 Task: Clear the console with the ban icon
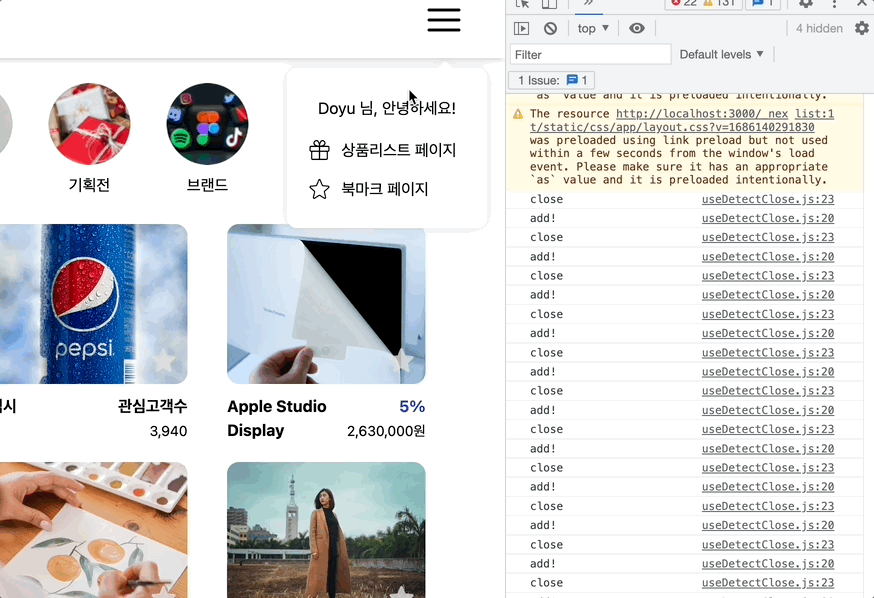[x=550, y=28]
